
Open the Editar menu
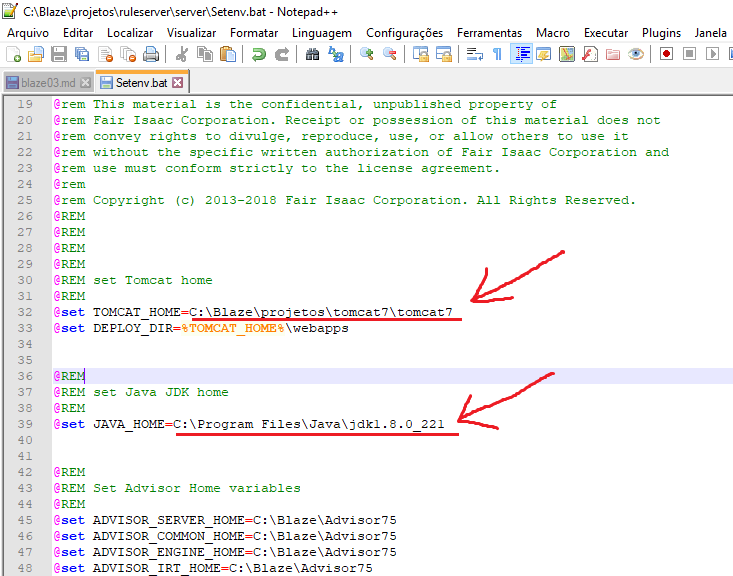(x=78, y=33)
